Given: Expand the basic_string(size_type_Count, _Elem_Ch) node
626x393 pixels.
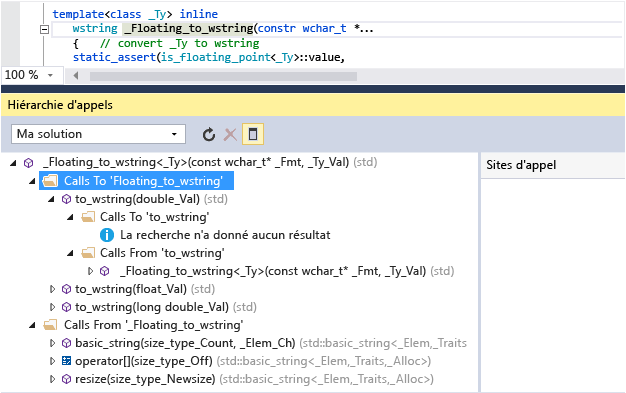Looking at the screenshot, I should pyautogui.click(x=52, y=343).
